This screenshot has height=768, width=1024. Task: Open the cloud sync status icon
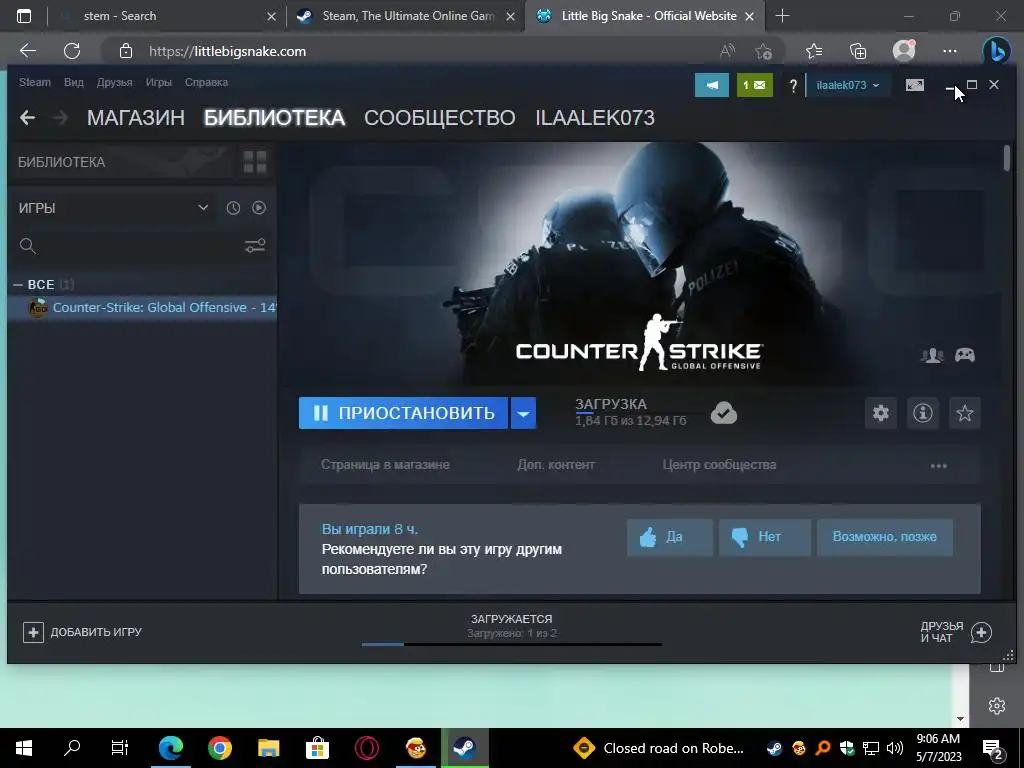pyautogui.click(x=724, y=413)
